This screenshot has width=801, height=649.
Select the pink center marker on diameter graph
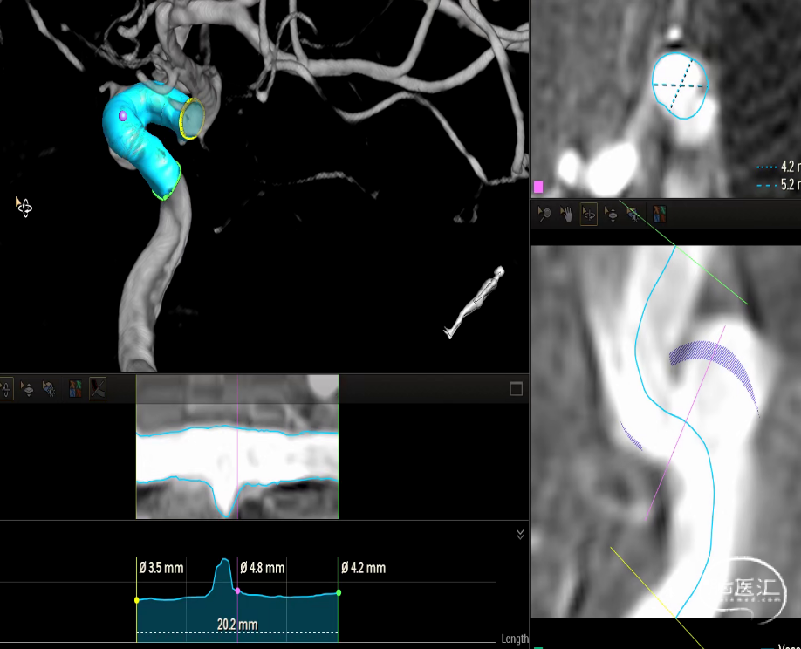click(x=237, y=591)
